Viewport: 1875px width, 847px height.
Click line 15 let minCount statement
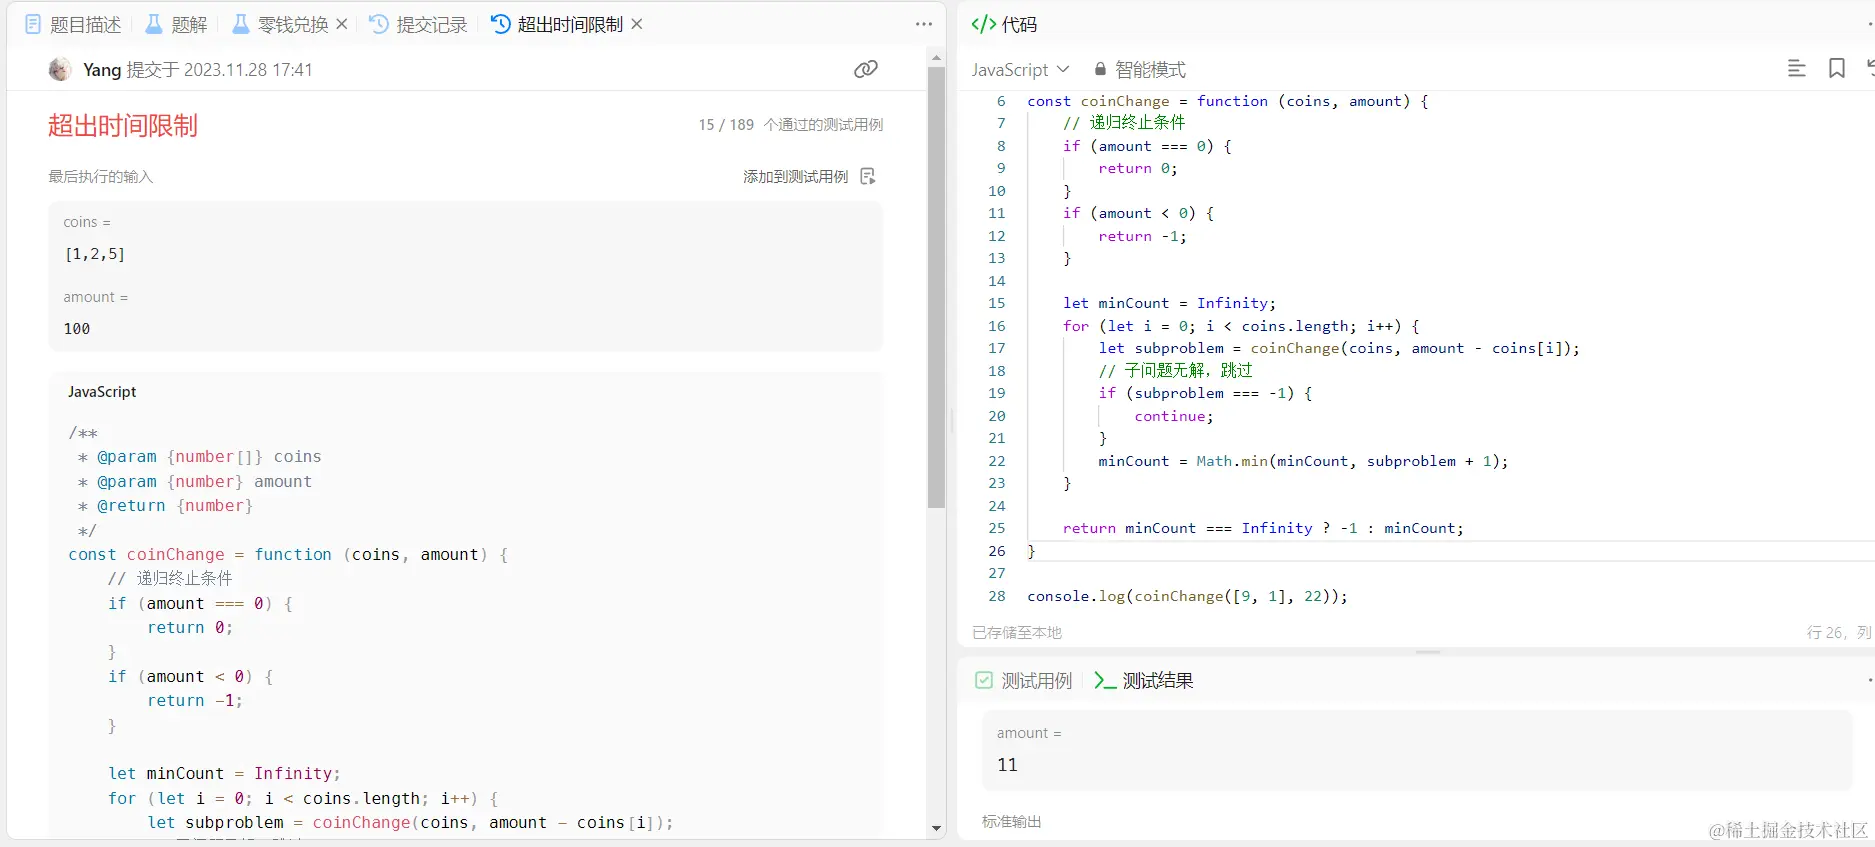click(1169, 303)
